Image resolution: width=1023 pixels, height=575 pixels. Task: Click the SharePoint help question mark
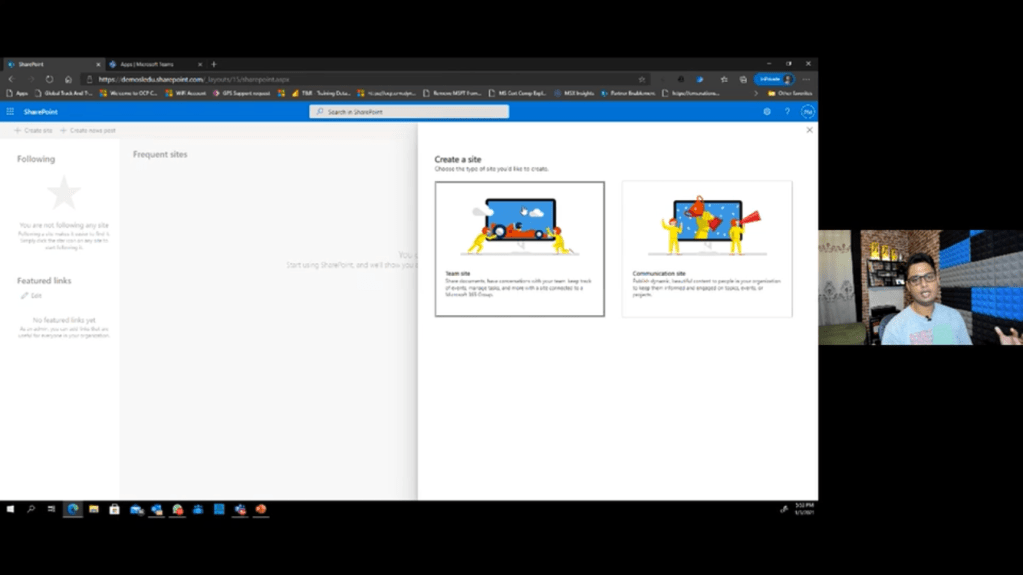[787, 112]
